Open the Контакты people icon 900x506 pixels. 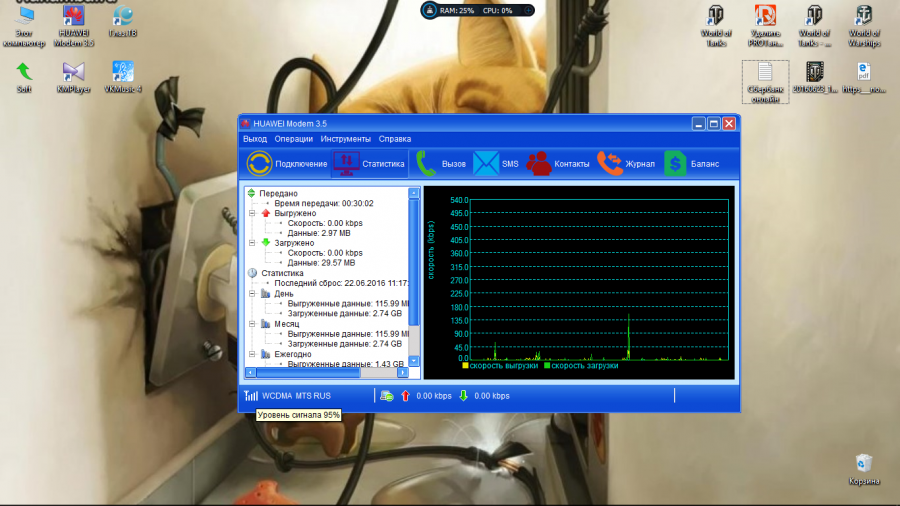click(x=539, y=164)
